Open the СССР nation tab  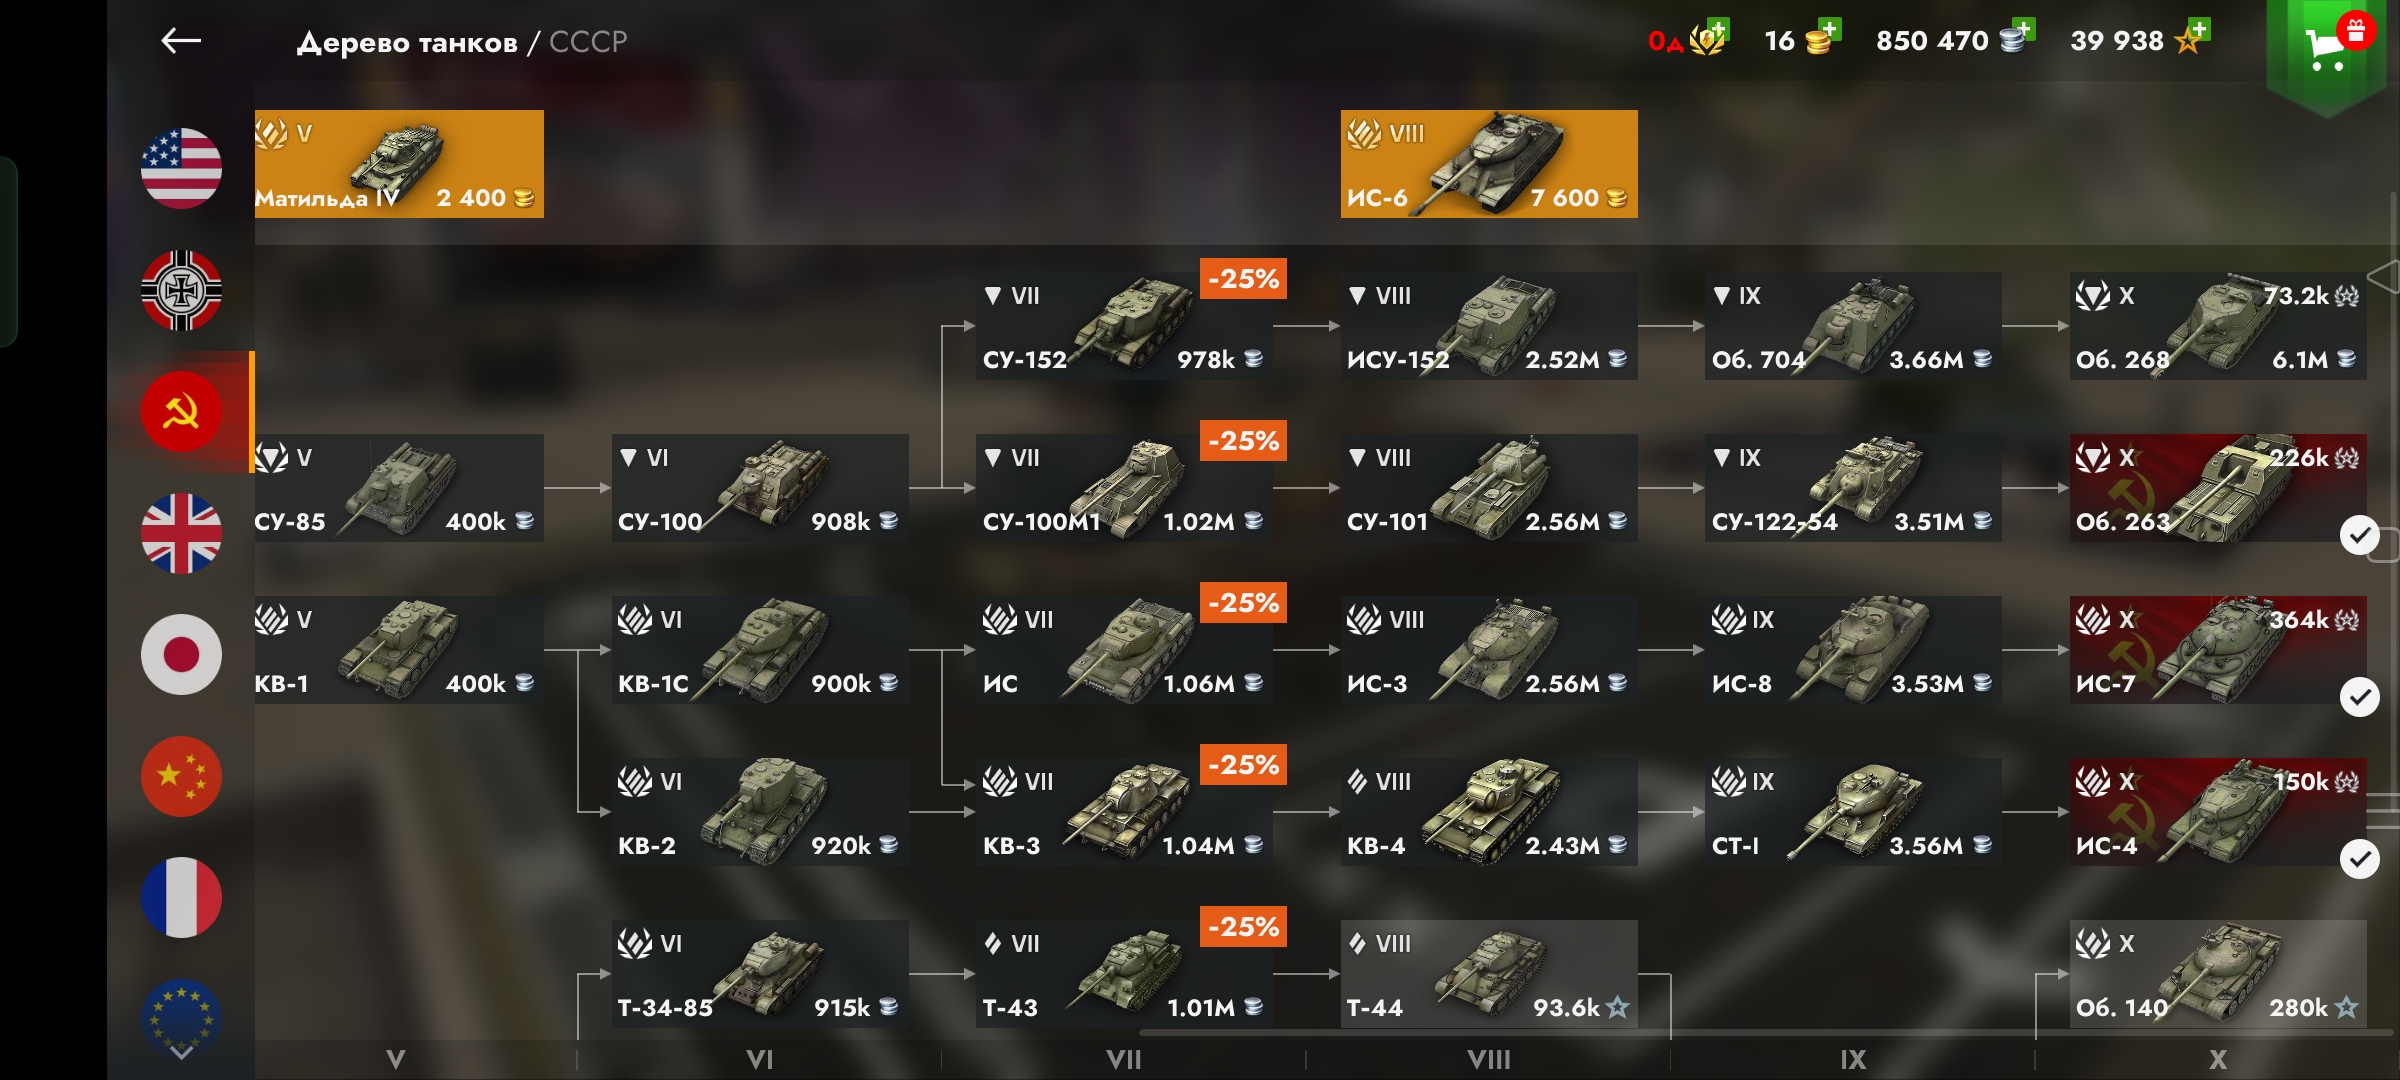pyautogui.click(x=181, y=412)
